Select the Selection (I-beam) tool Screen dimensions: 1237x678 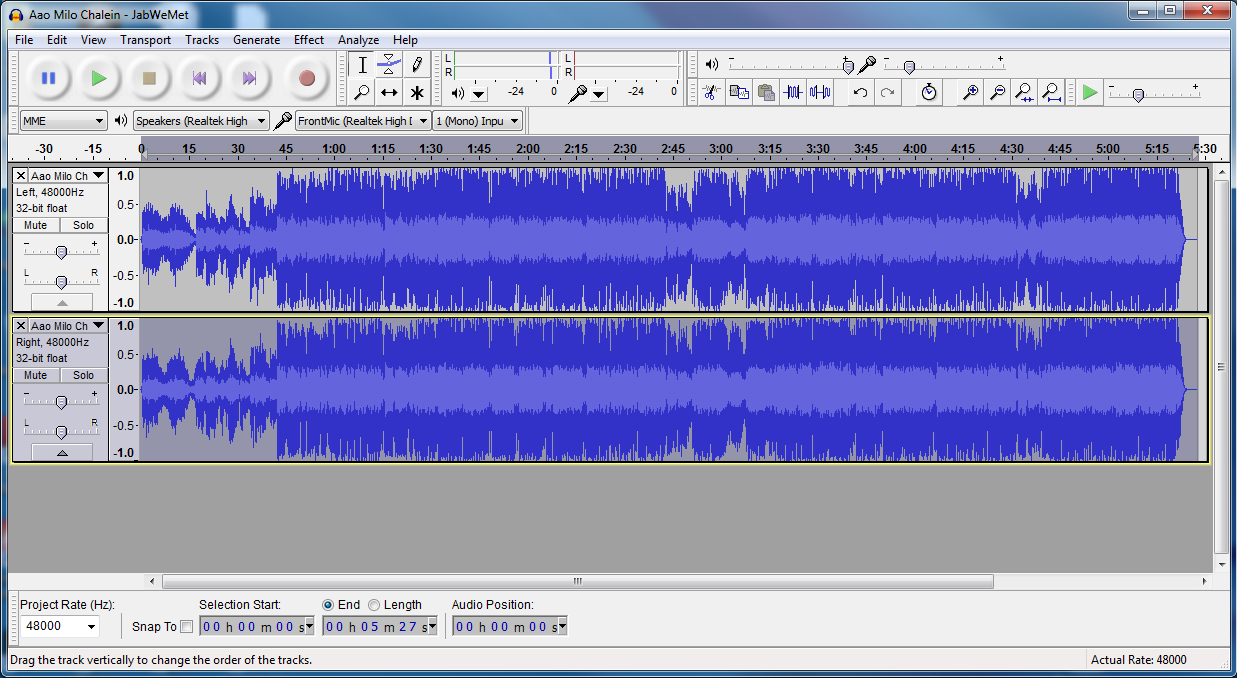click(362, 65)
